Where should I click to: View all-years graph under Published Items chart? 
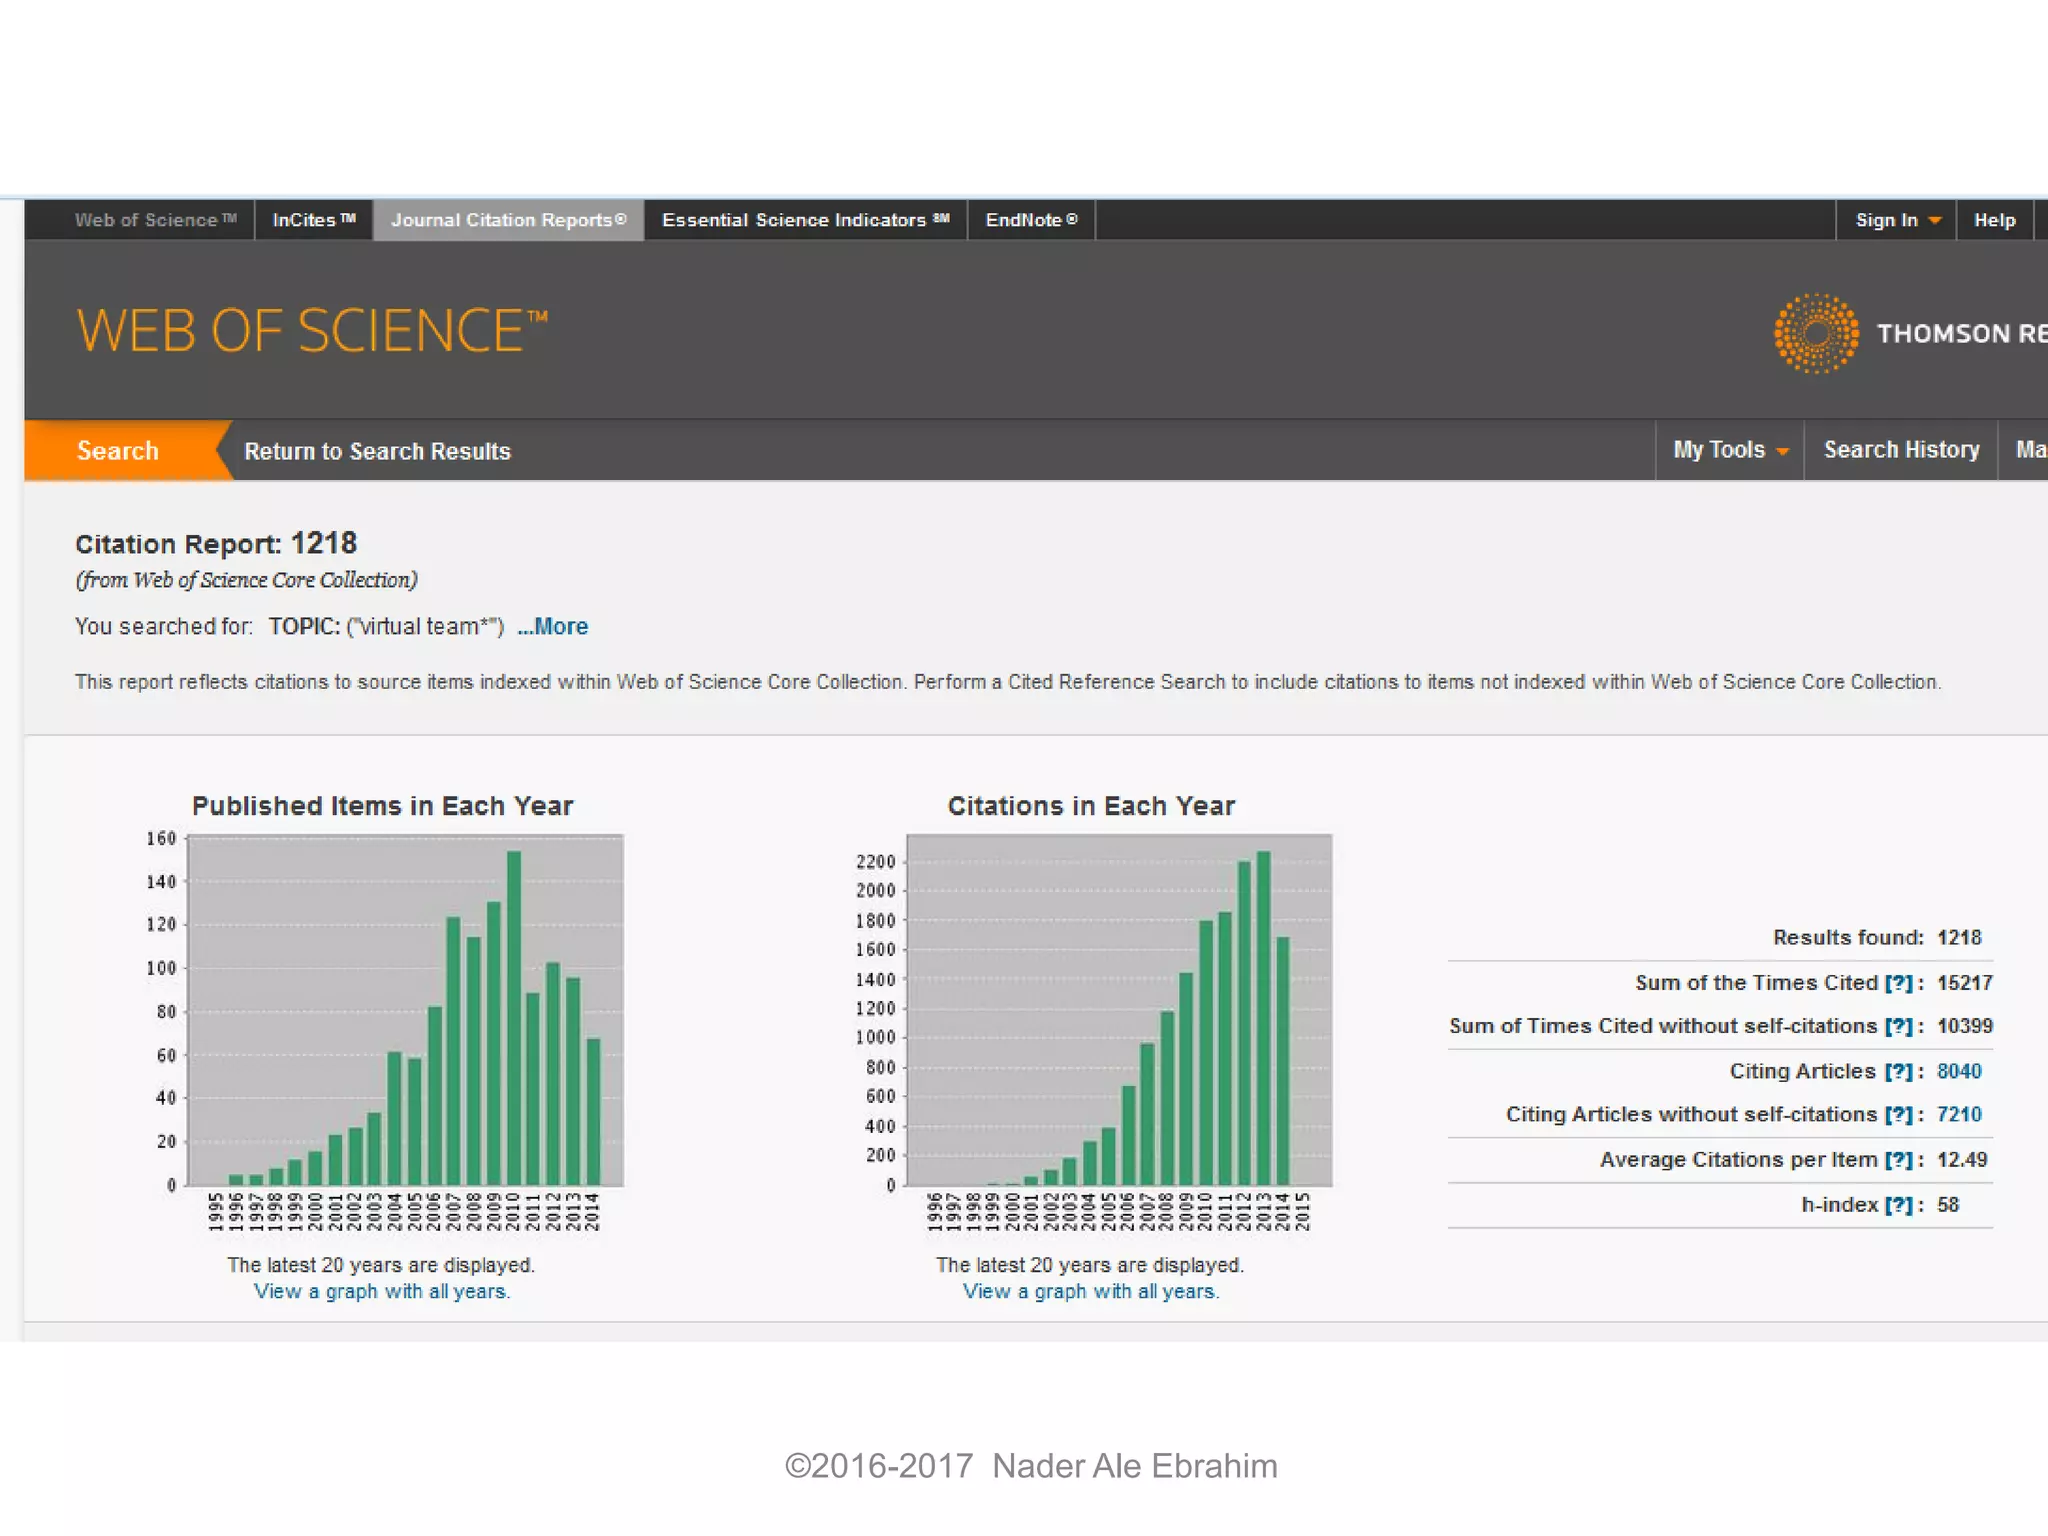[382, 1291]
